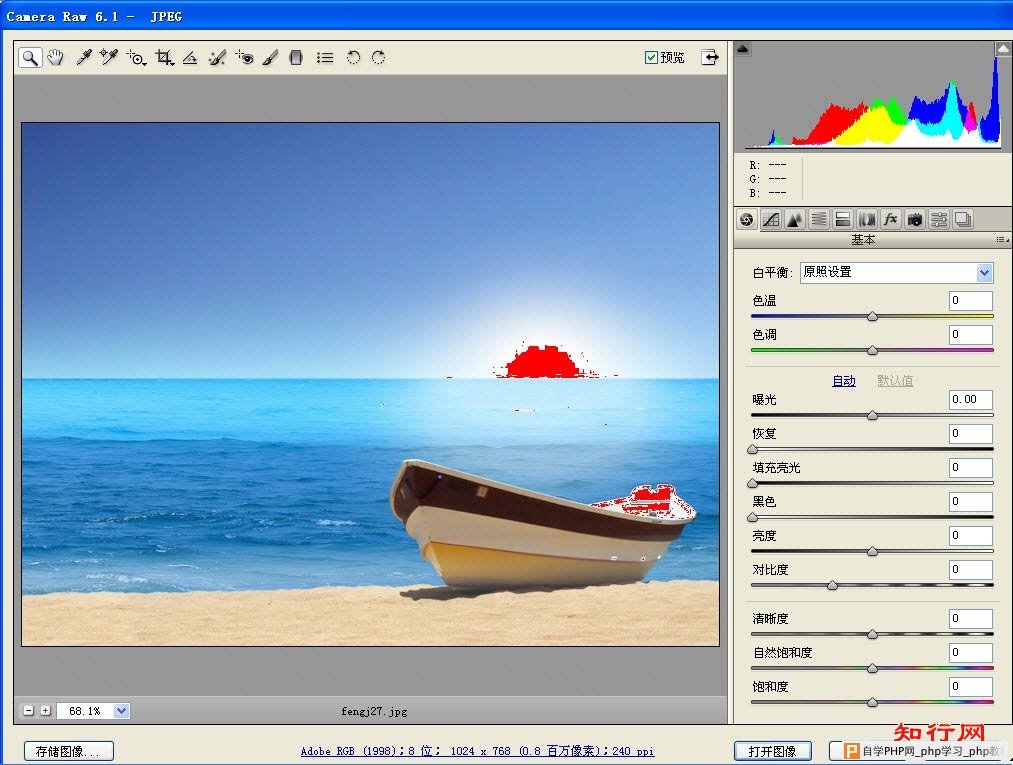The image size is (1013, 765).
Task: Toggle shadow clipping warning in histogram
Action: [x=743, y=48]
